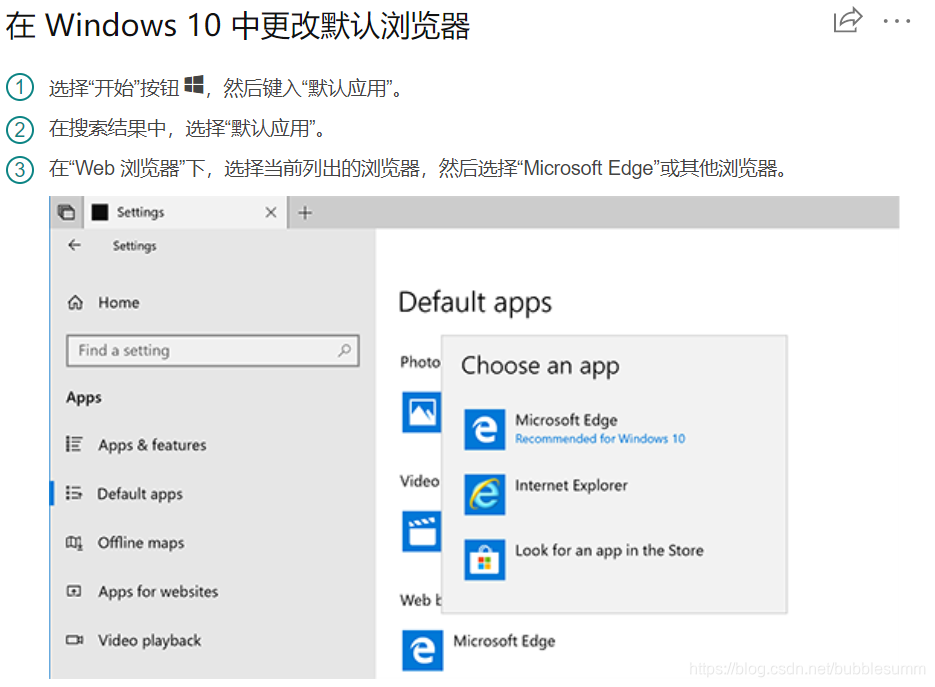935x687 pixels.
Task: Click the black Settings tab favicon
Action: [x=100, y=212]
